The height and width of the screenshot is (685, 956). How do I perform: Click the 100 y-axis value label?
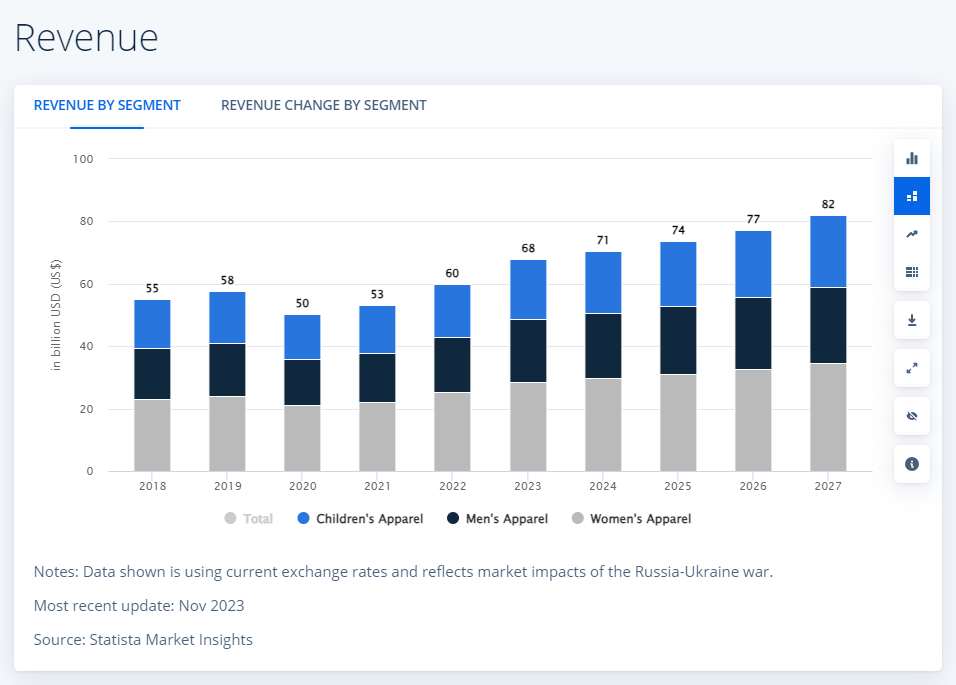point(83,159)
